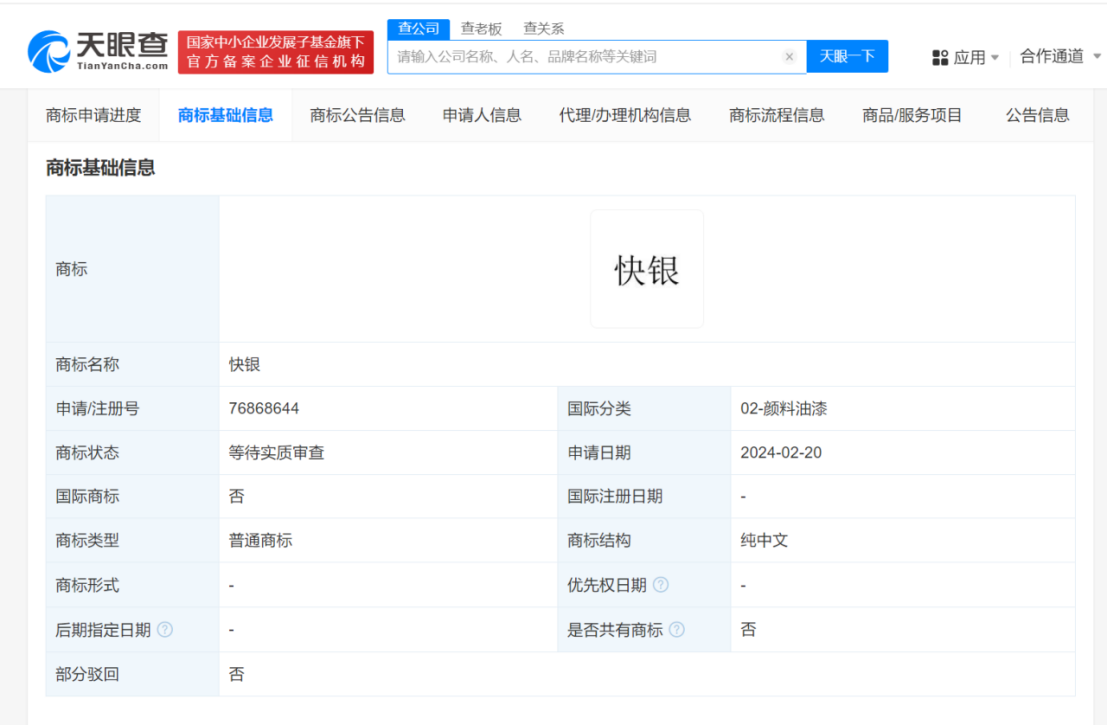
Task: Click the 天眼一下 search button
Action: (847, 57)
